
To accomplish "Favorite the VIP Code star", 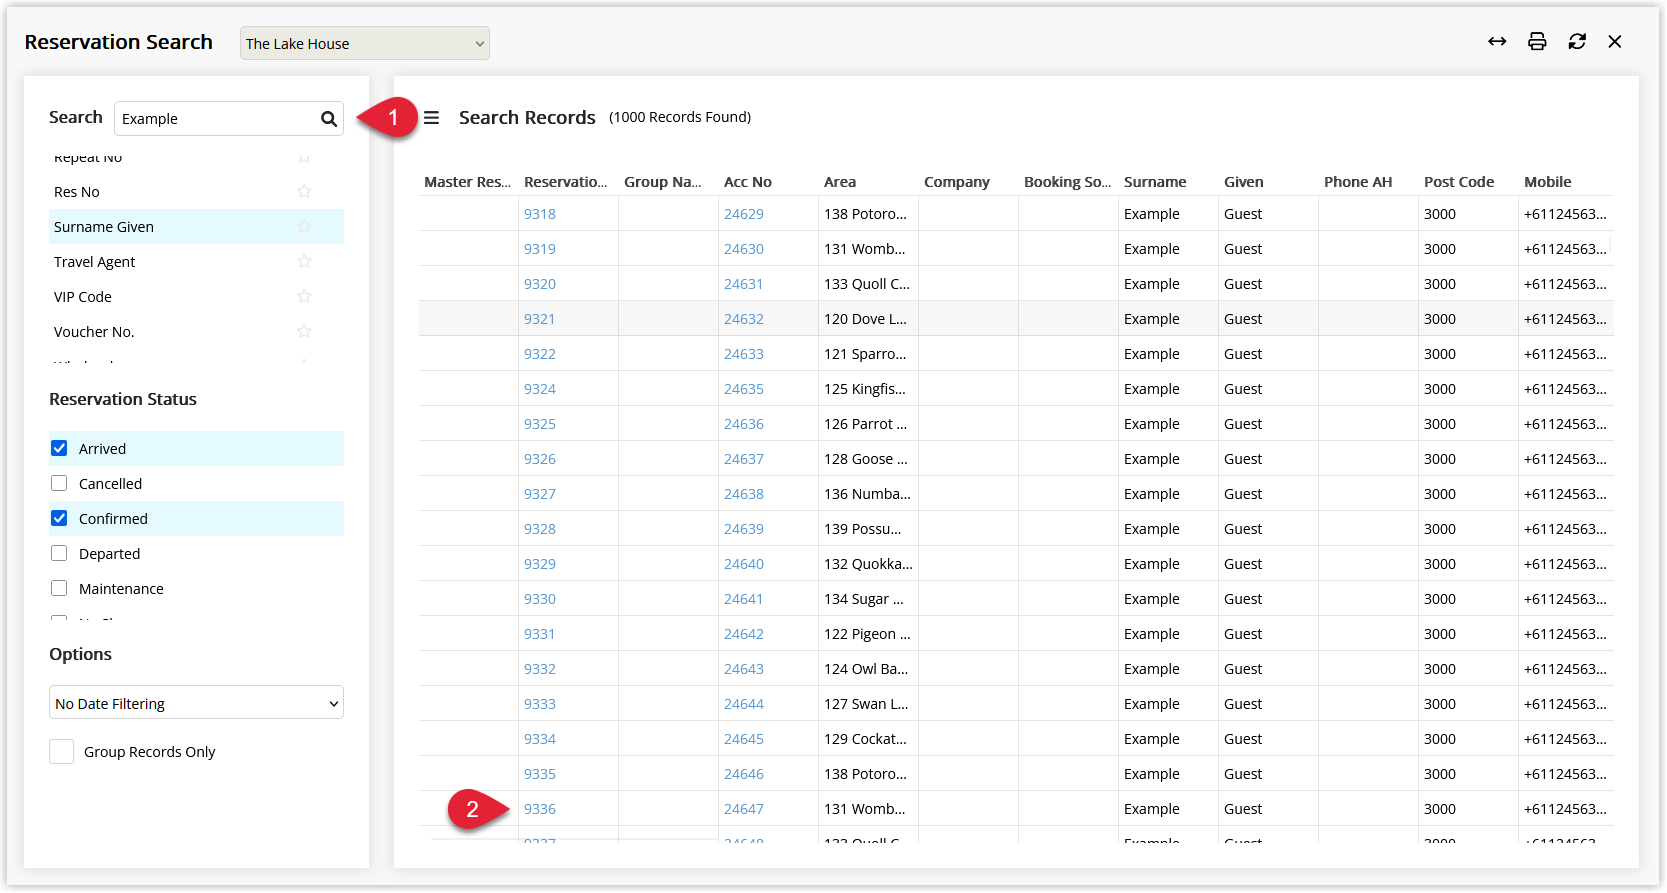I will tap(304, 296).
